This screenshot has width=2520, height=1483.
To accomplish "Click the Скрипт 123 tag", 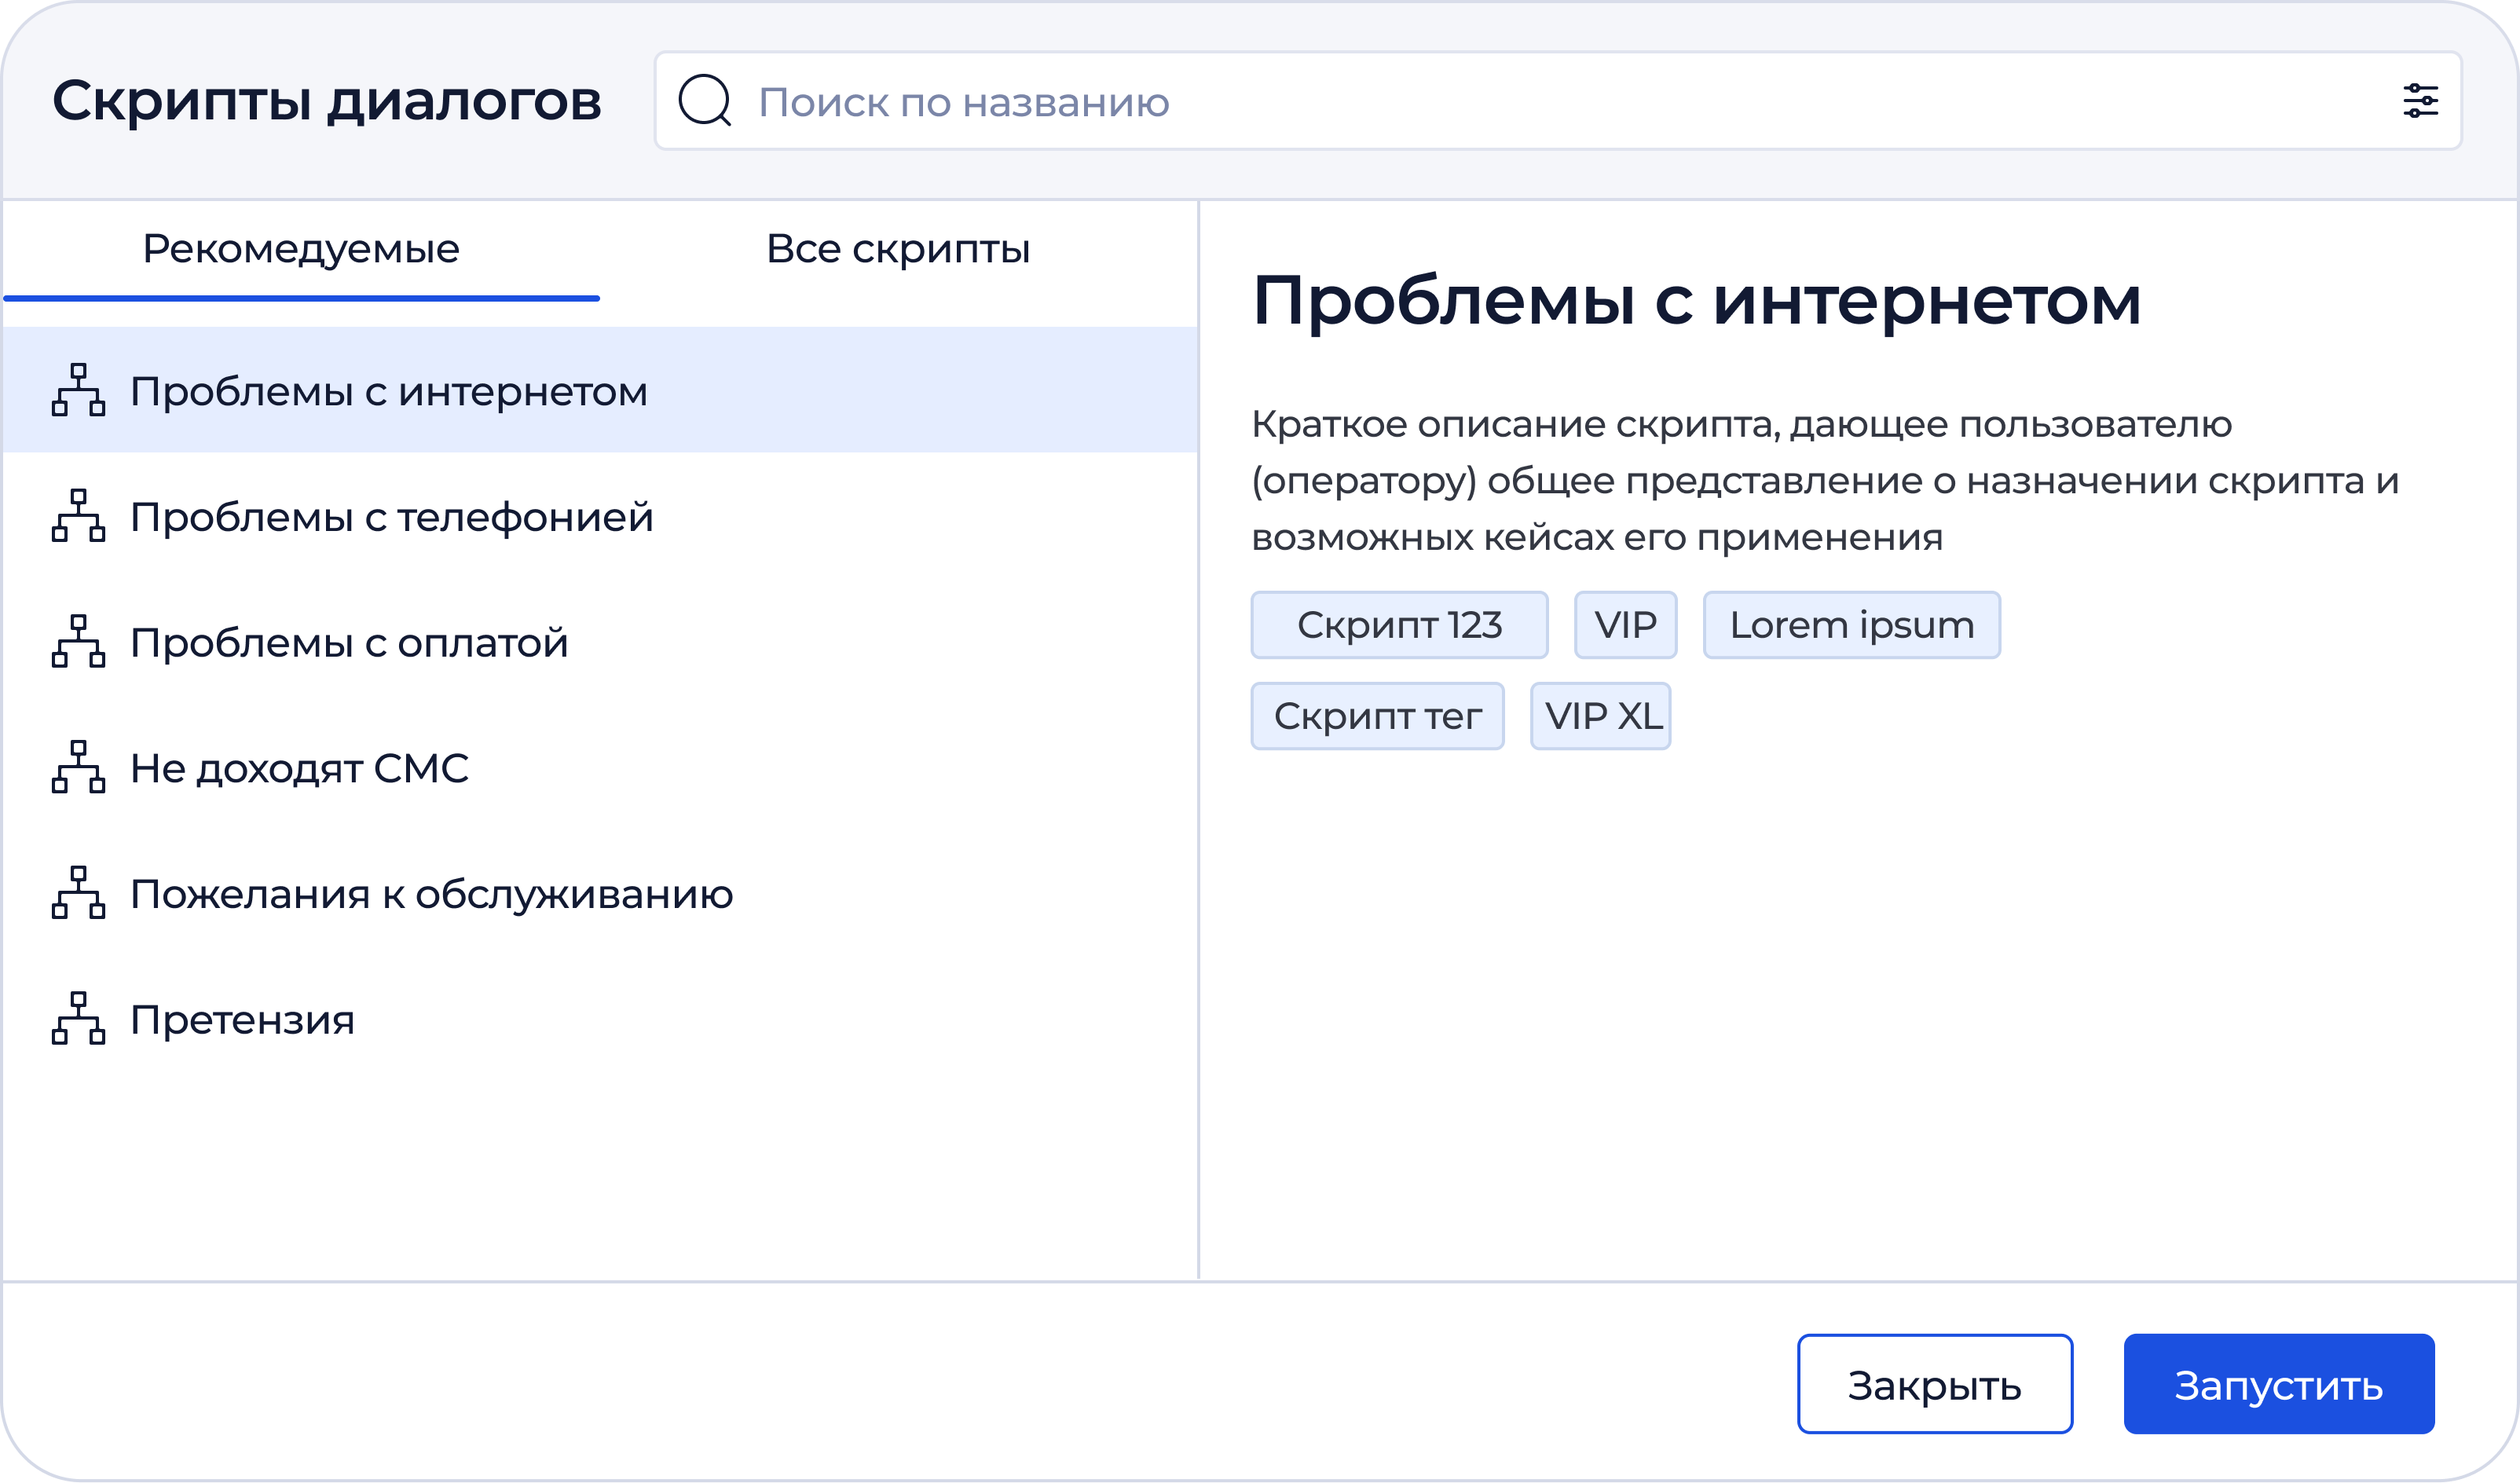I will pyautogui.click(x=1399, y=625).
